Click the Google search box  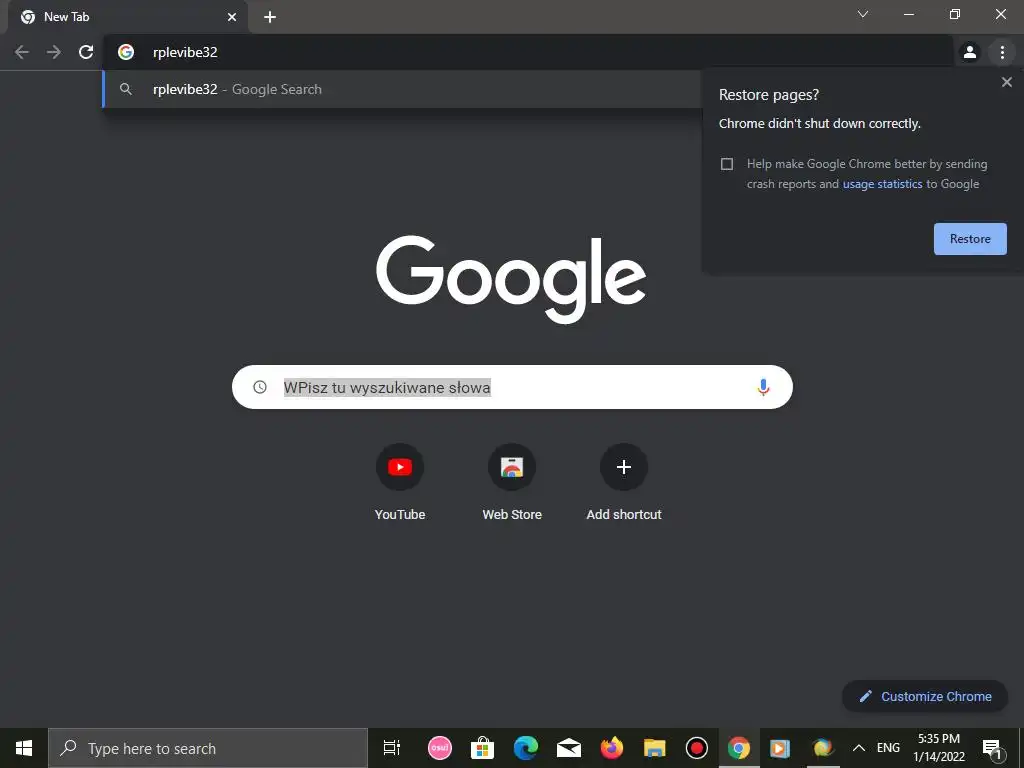pyautogui.click(x=512, y=387)
